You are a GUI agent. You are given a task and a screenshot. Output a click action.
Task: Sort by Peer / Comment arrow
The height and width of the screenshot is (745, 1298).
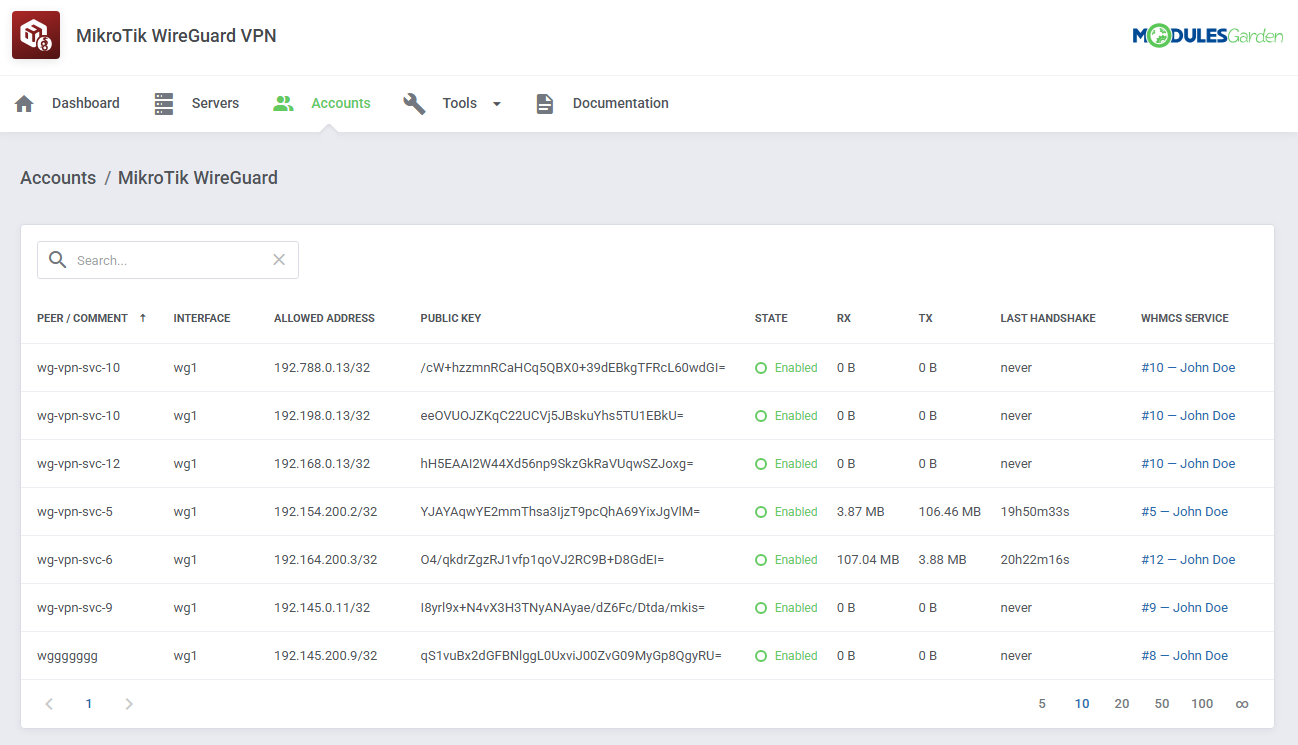click(x=143, y=318)
